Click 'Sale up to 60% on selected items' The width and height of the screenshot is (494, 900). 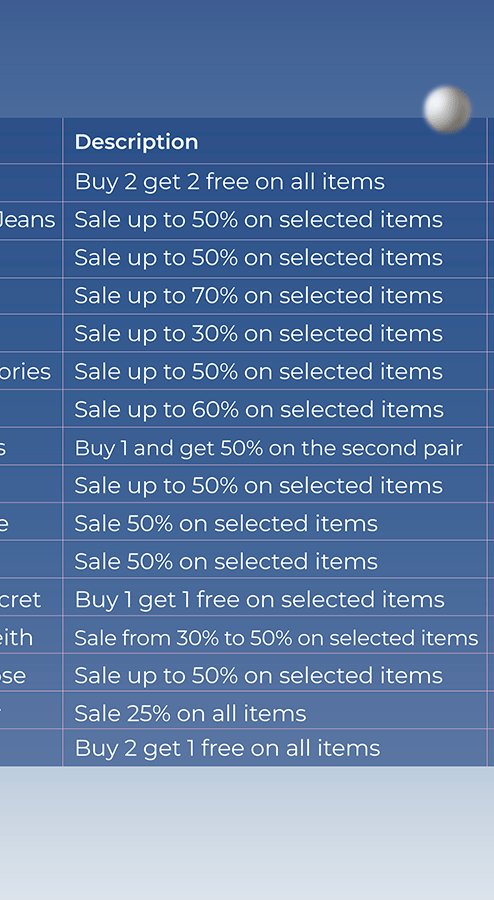pos(259,409)
